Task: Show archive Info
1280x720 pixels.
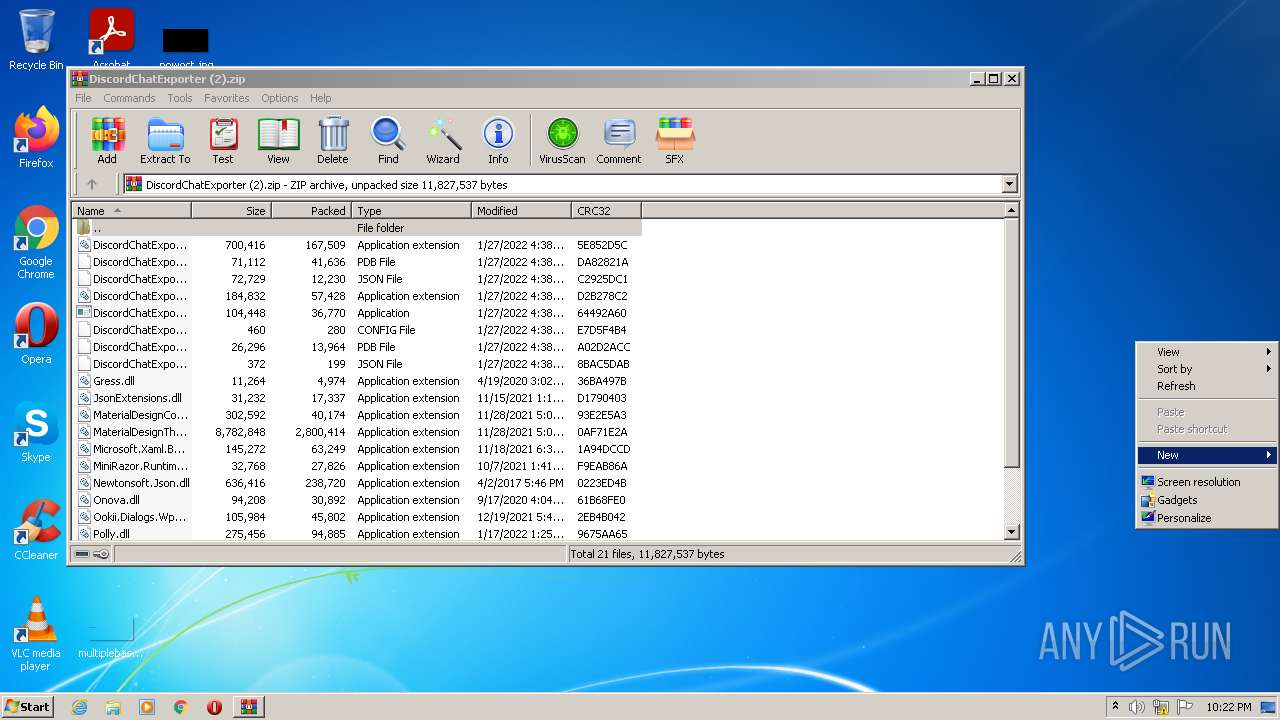Action: 498,140
